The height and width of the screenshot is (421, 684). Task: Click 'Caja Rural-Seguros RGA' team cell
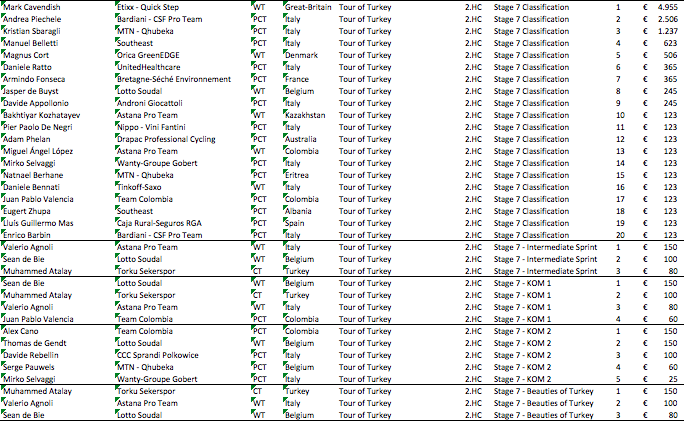pos(160,223)
